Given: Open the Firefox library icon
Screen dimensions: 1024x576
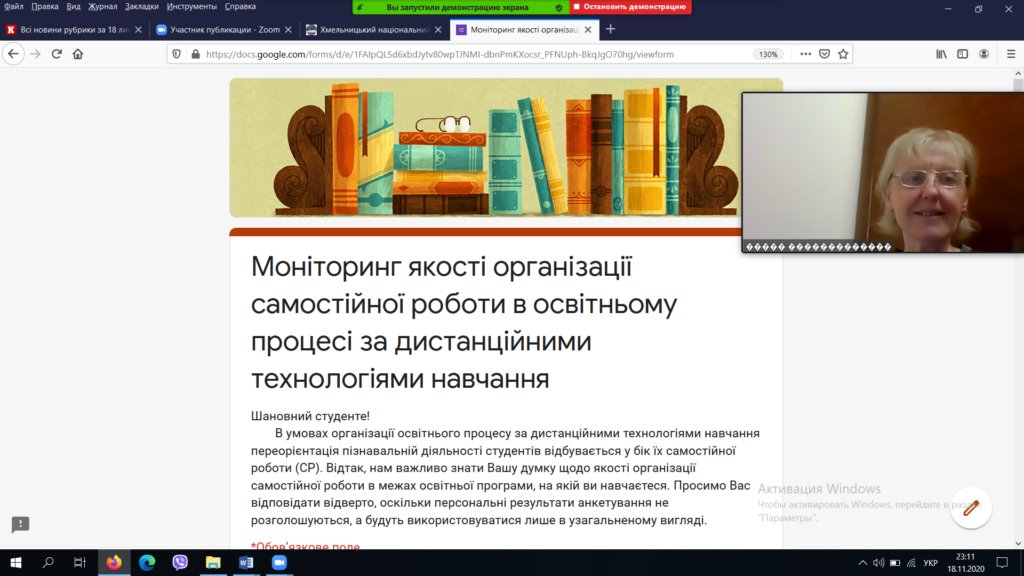Looking at the screenshot, I should [x=941, y=54].
